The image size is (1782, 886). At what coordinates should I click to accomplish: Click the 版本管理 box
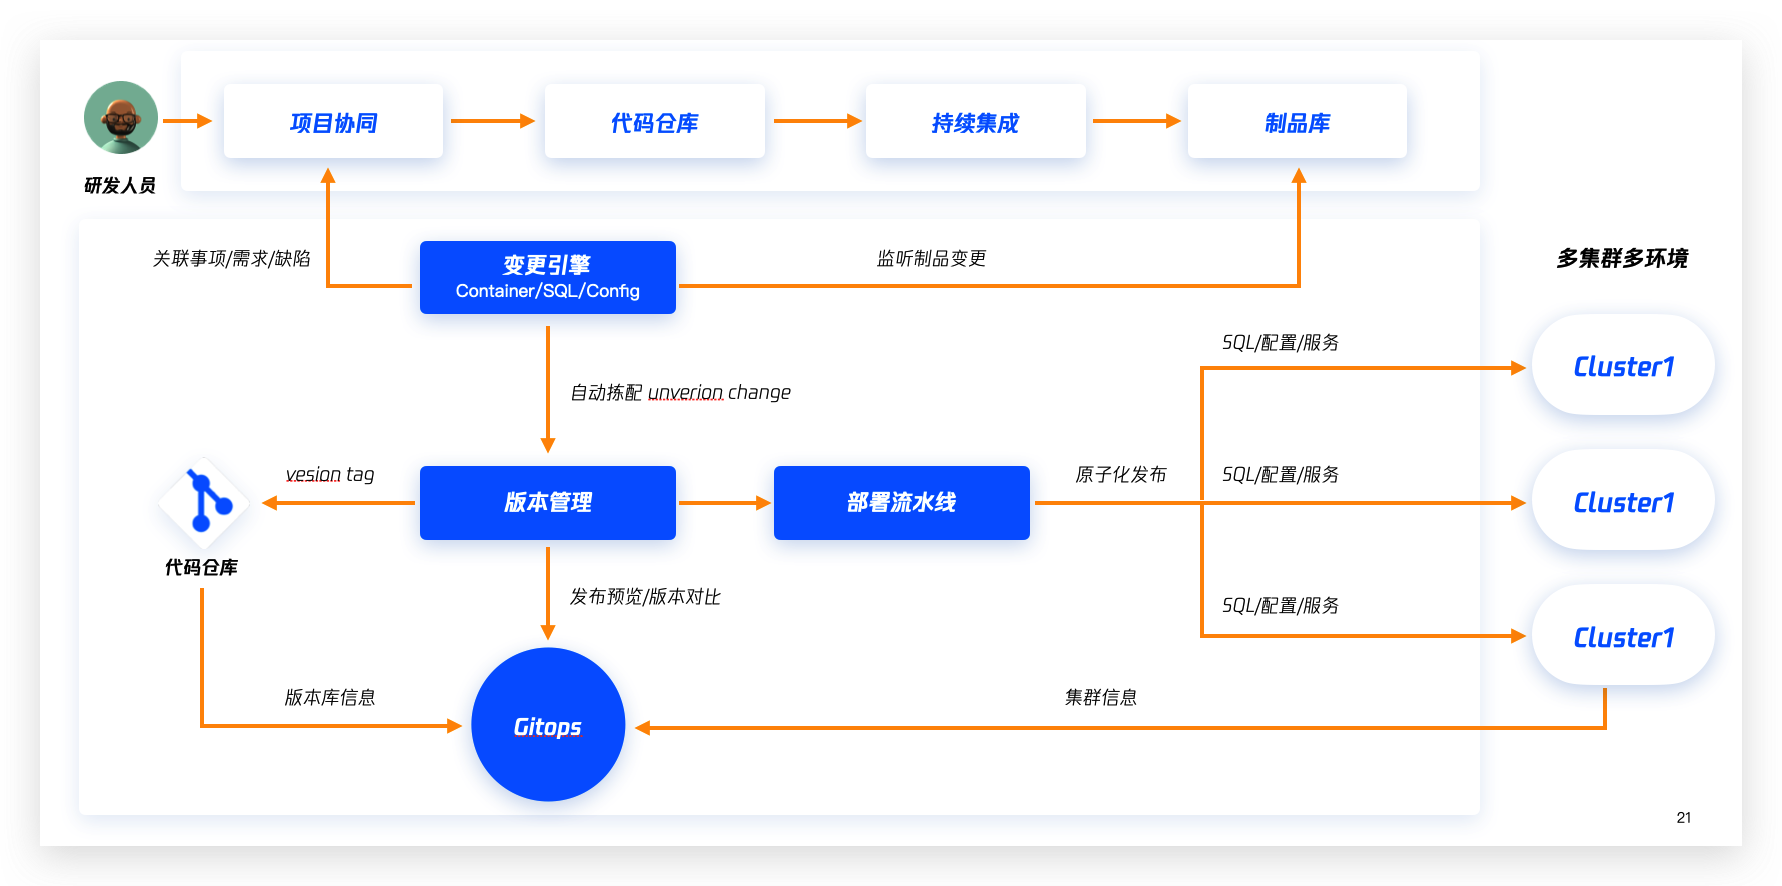click(548, 503)
